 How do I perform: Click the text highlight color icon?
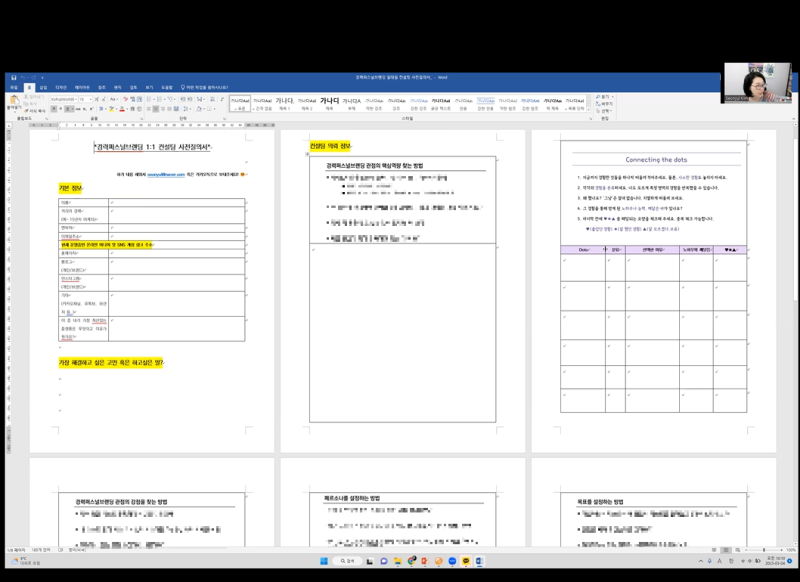click(x=111, y=109)
